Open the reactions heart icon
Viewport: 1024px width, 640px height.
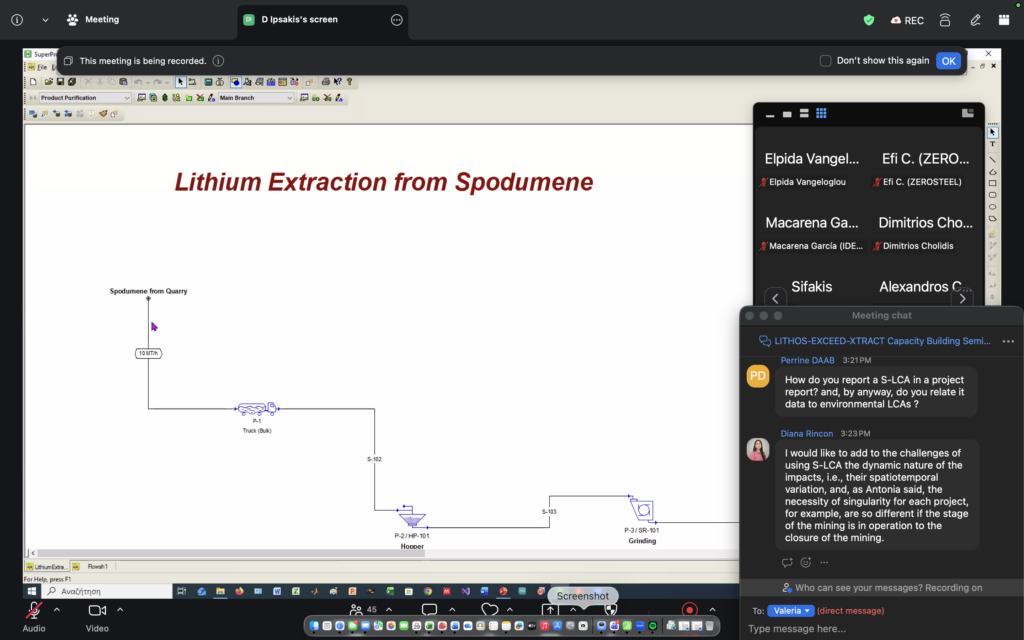[x=489, y=610]
